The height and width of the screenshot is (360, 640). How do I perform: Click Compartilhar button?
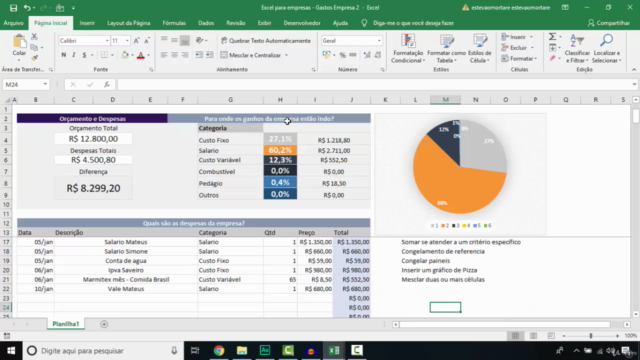pyautogui.click(x=609, y=23)
